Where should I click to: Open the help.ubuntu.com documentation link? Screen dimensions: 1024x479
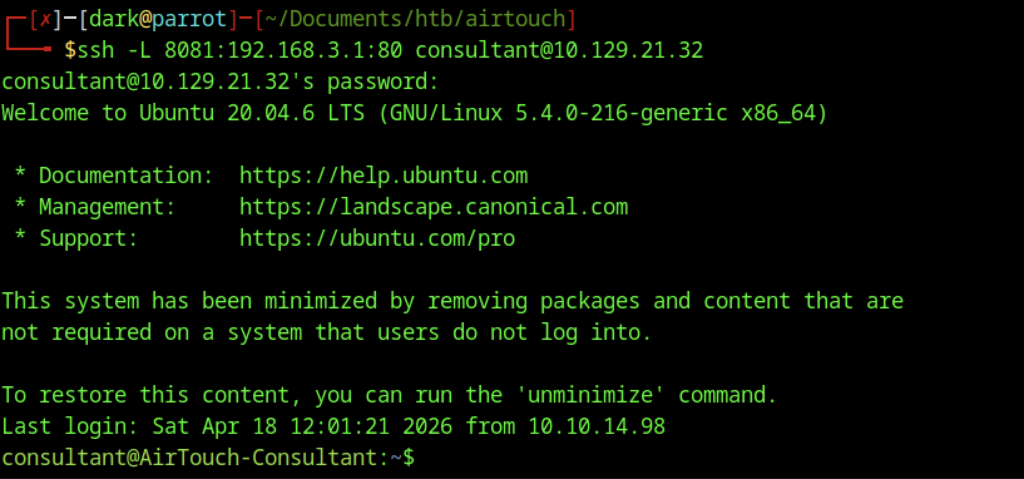click(383, 176)
